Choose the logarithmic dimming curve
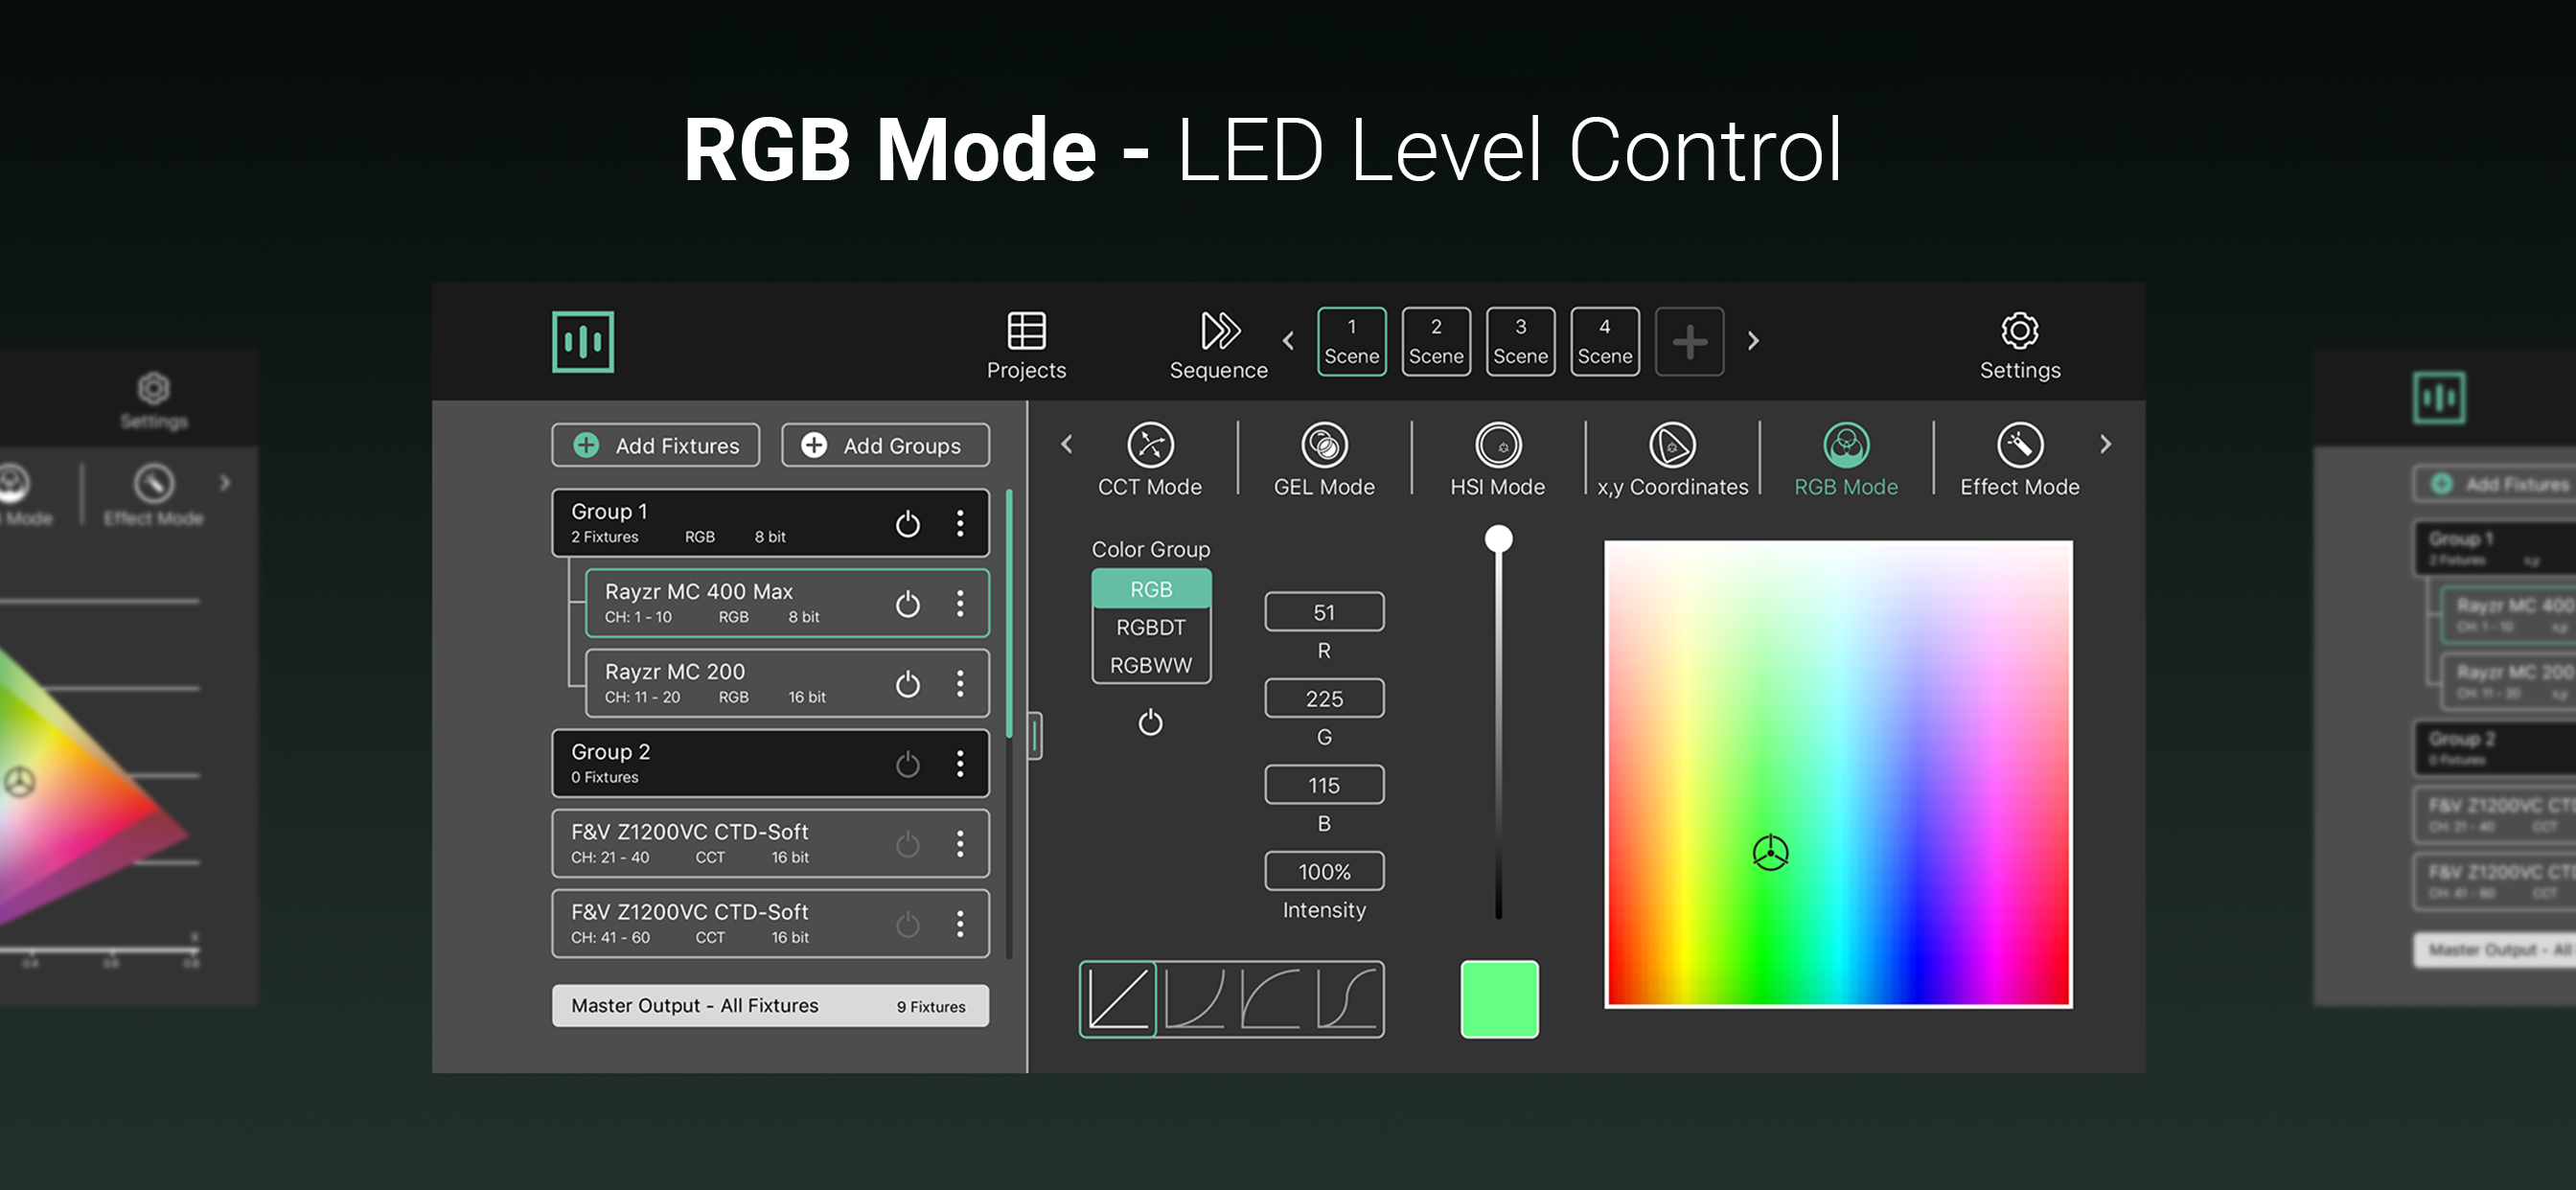2576x1190 pixels. click(x=1270, y=999)
